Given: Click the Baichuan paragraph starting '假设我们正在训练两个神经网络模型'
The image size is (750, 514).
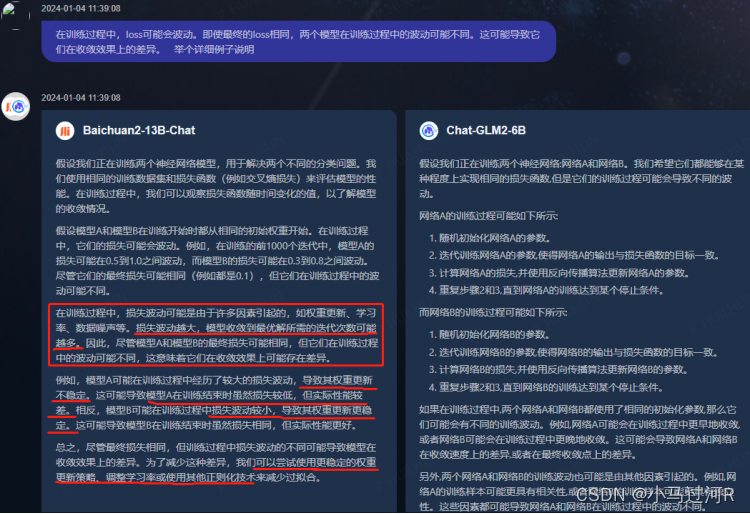Looking at the screenshot, I should pyautogui.click(x=216, y=186).
